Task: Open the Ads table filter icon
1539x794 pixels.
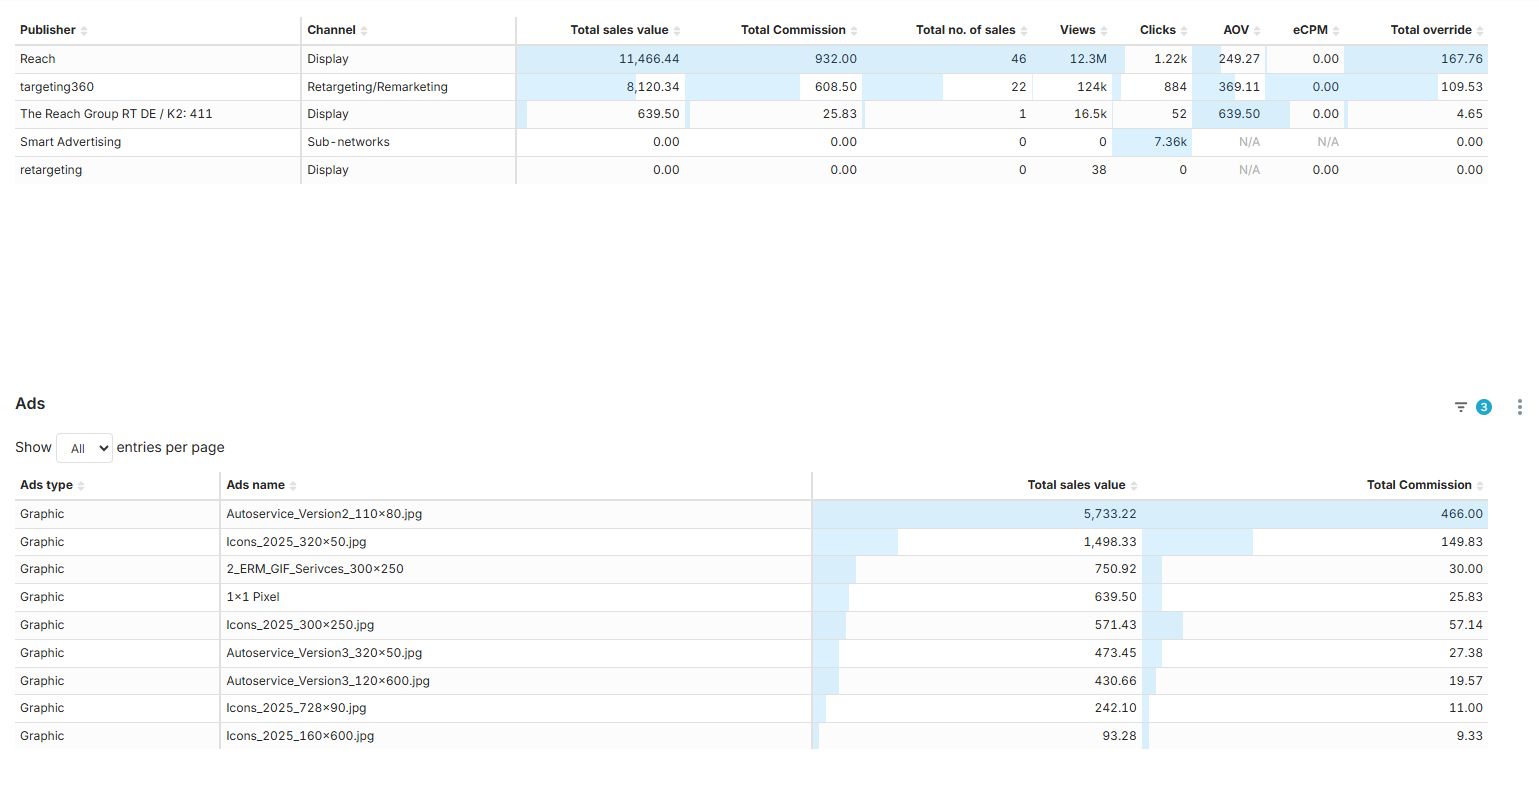Action: (x=1461, y=407)
